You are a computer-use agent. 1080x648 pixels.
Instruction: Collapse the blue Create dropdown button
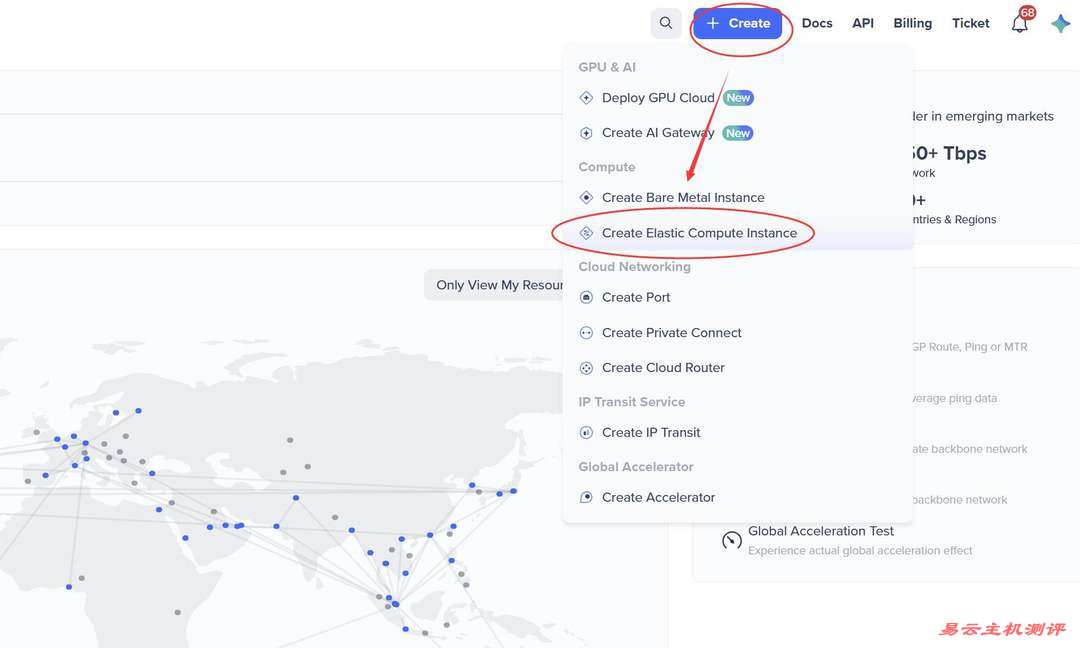pos(738,23)
